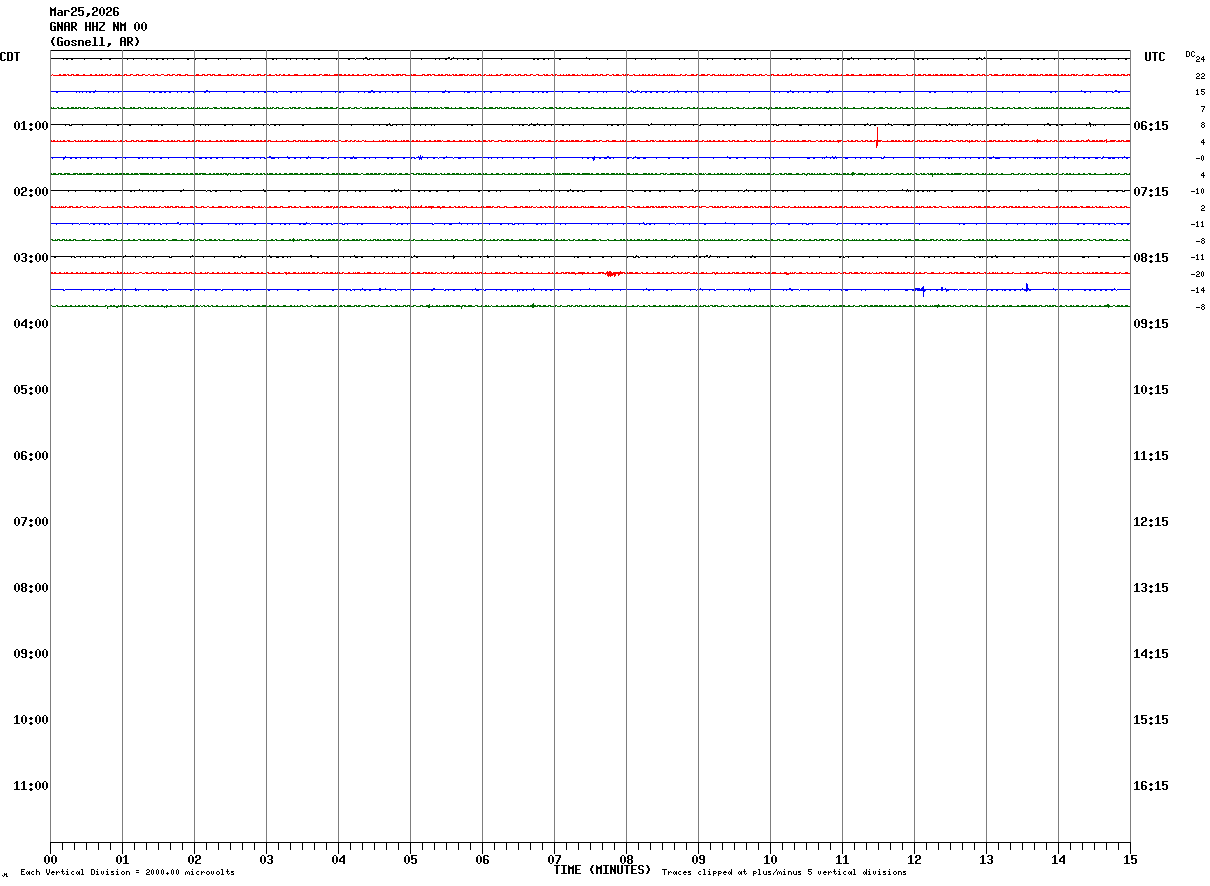Select minute label 03 on the x-axis

(x=266, y=859)
